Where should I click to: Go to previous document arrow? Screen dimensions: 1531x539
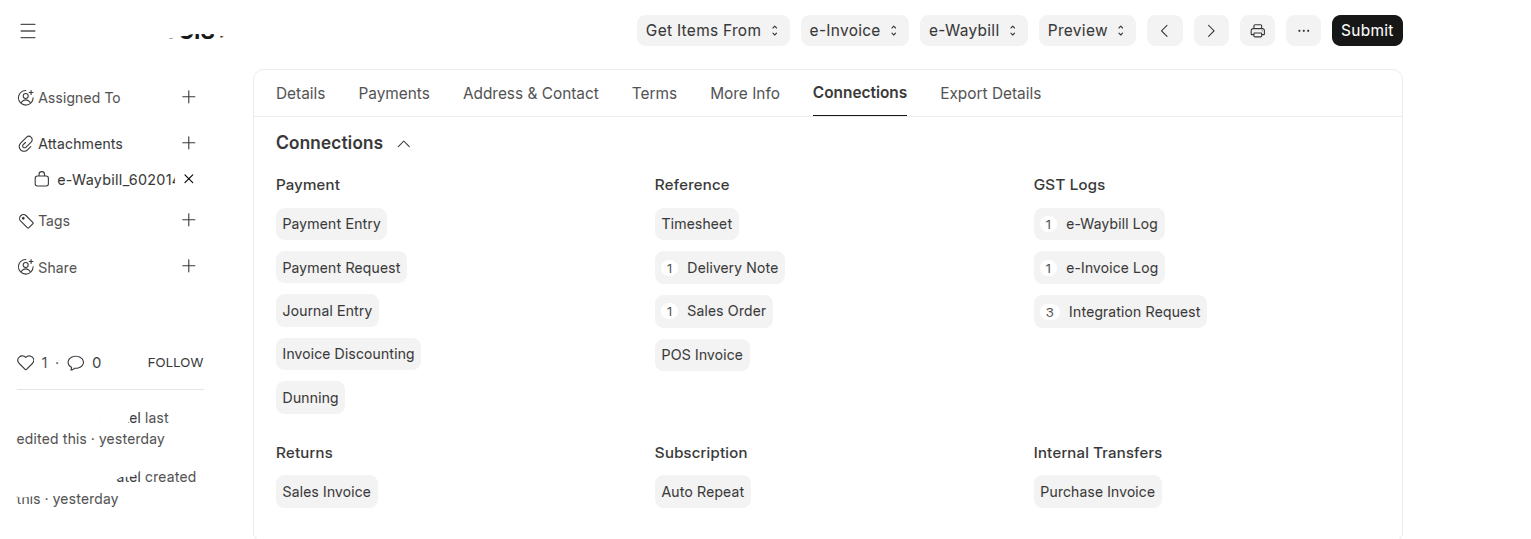[1164, 31]
